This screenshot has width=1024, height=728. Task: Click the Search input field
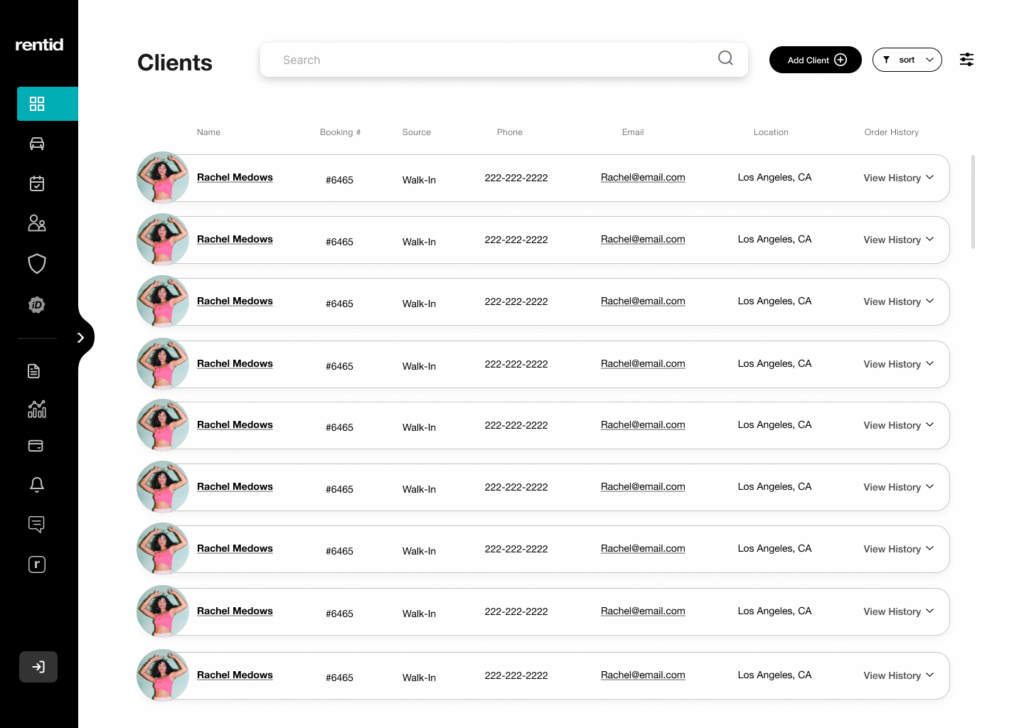(x=490, y=60)
